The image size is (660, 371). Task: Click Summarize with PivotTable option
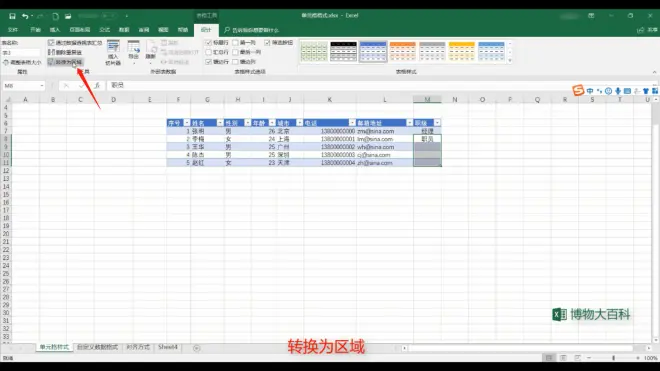click(75, 43)
